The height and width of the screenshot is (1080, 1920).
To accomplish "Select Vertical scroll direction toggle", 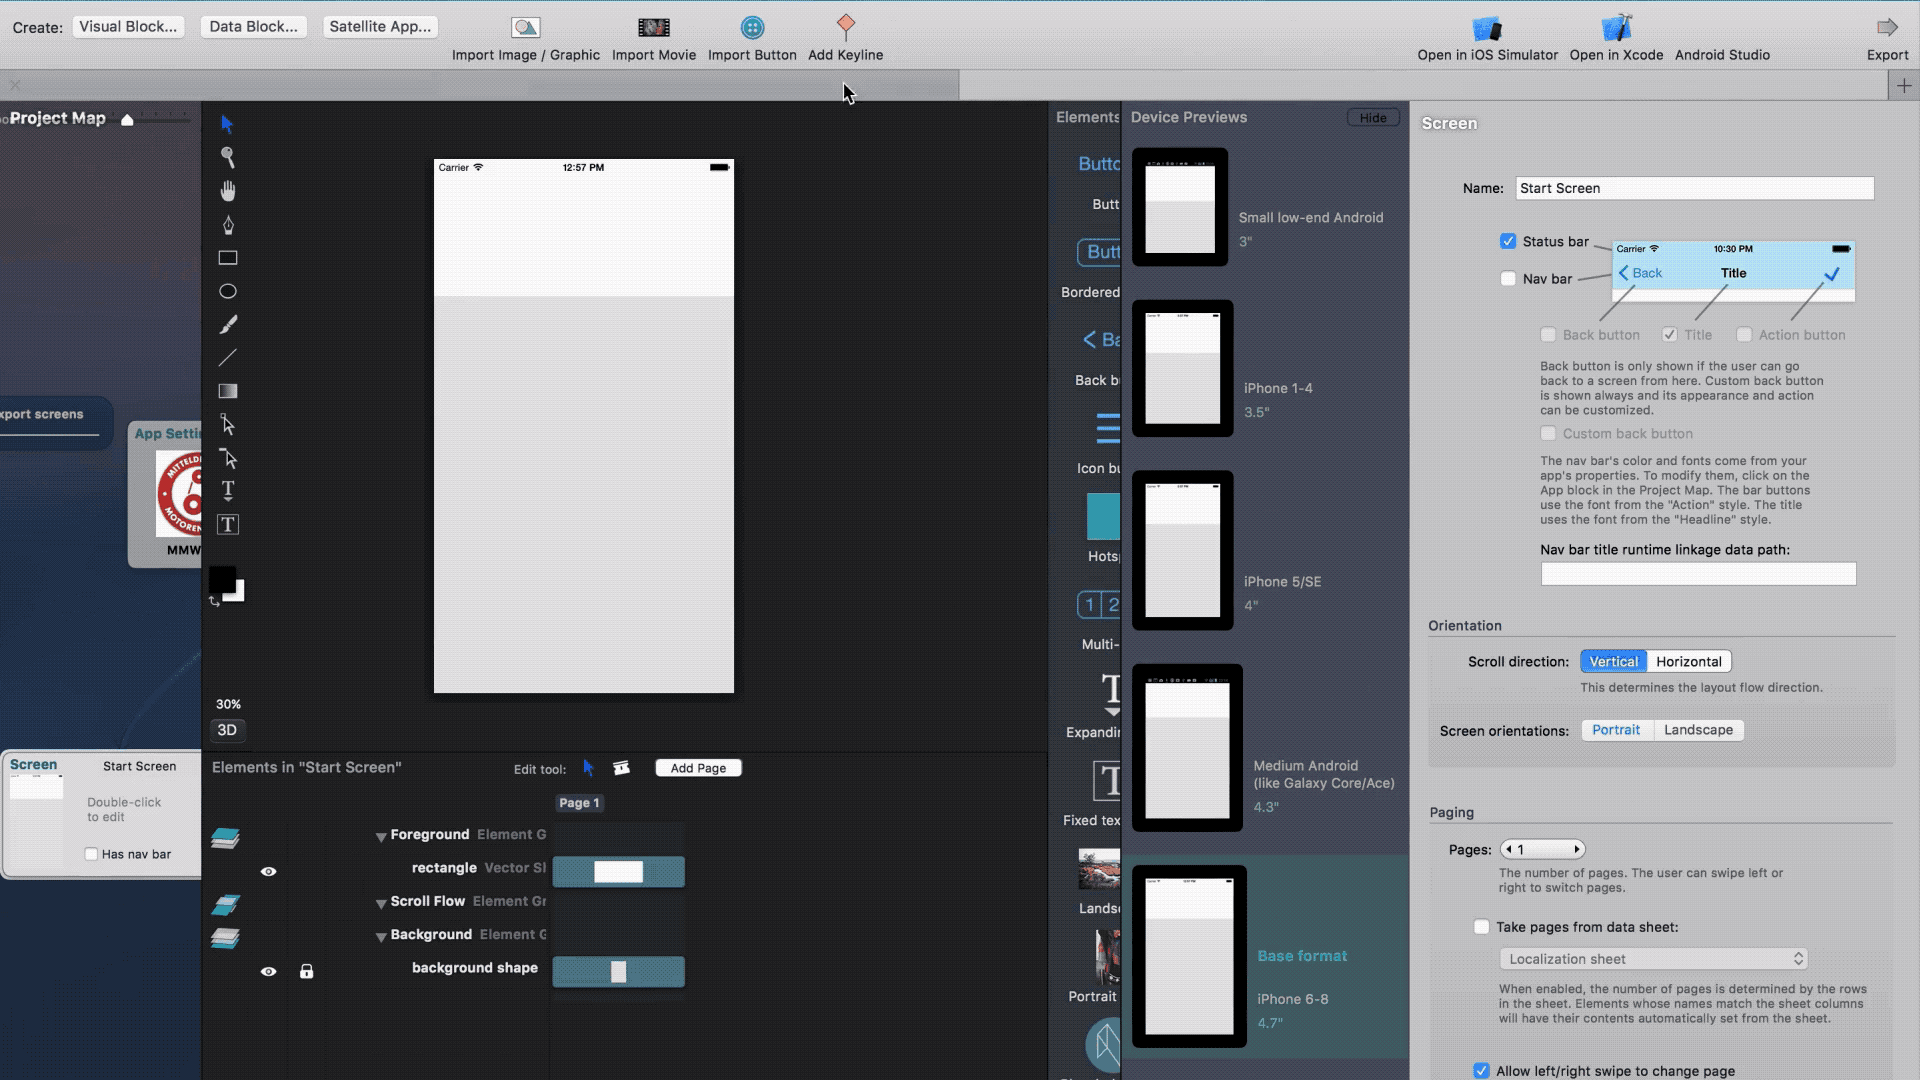I will (x=1613, y=661).
